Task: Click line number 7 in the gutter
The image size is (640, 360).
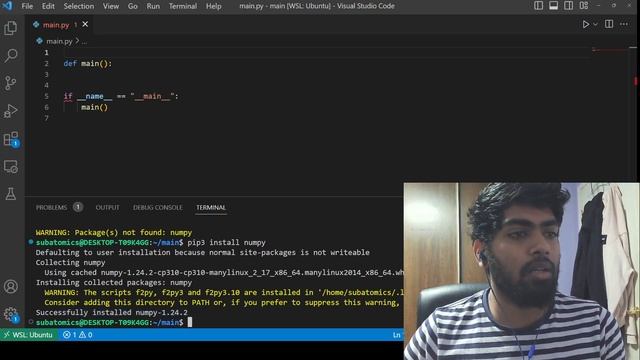Action: (x=47, y=118)
